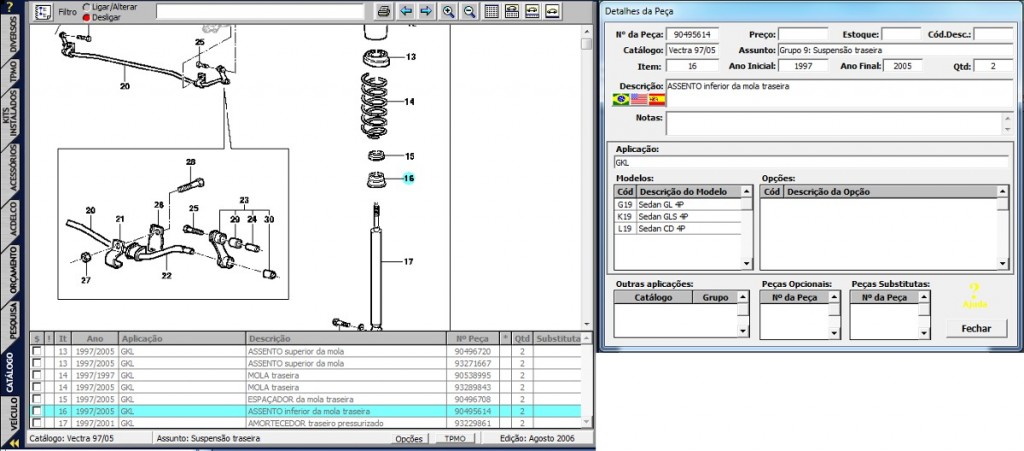
Task: Sort by the Nº Peça column header in parts table
Action: click(475, 339)
